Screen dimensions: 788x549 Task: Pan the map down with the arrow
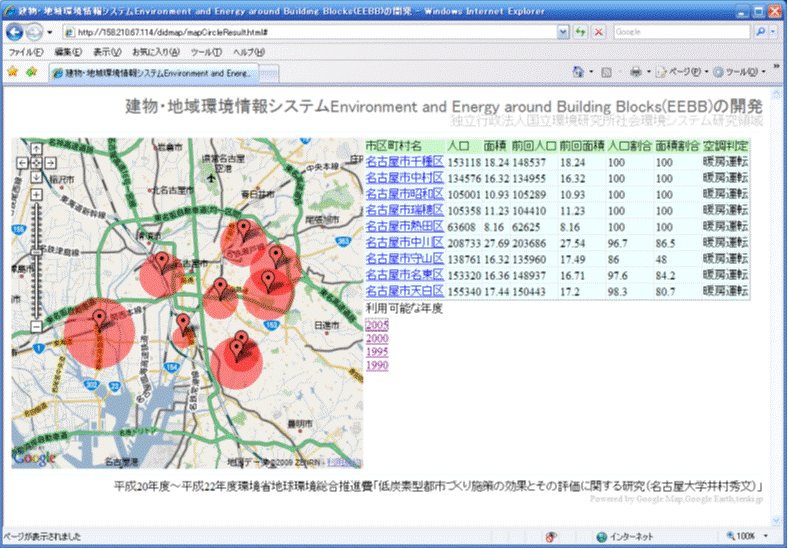36,176
